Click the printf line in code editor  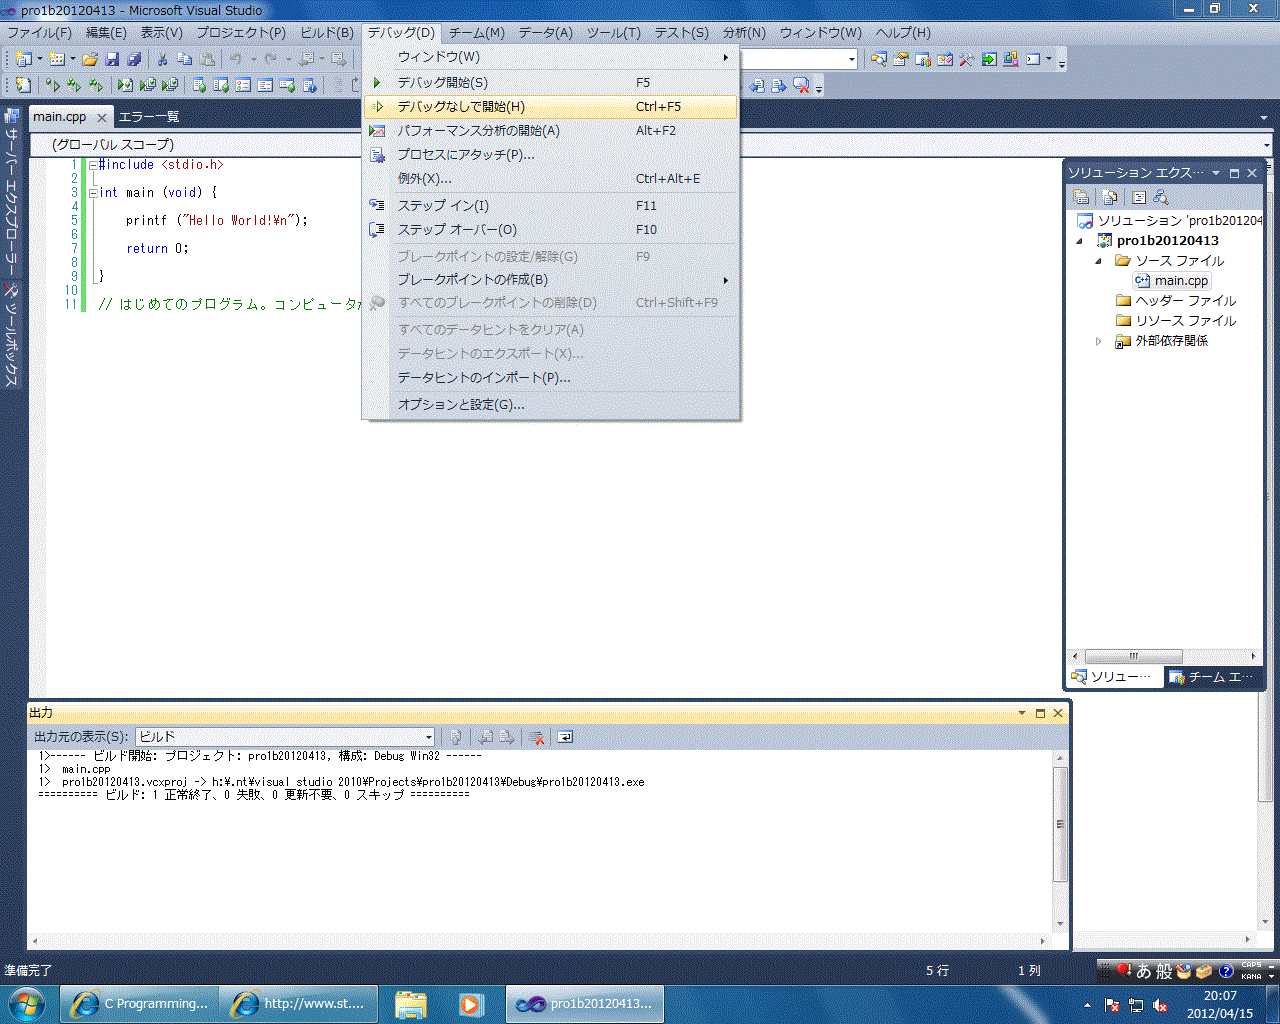click(x=217, y=221)
